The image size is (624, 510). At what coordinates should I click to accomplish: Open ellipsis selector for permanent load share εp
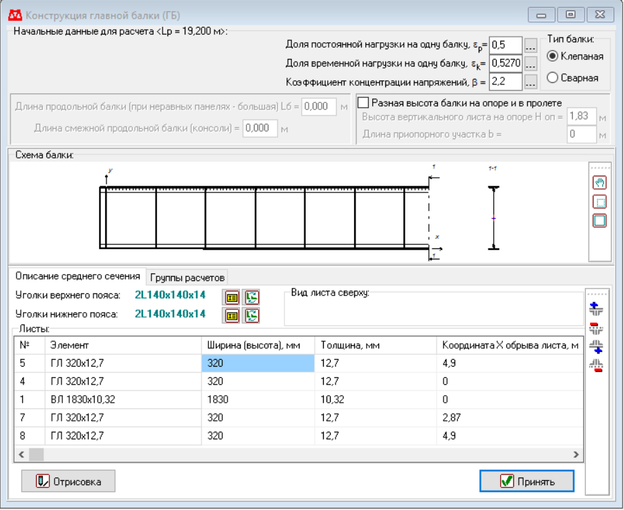[531, 45]
